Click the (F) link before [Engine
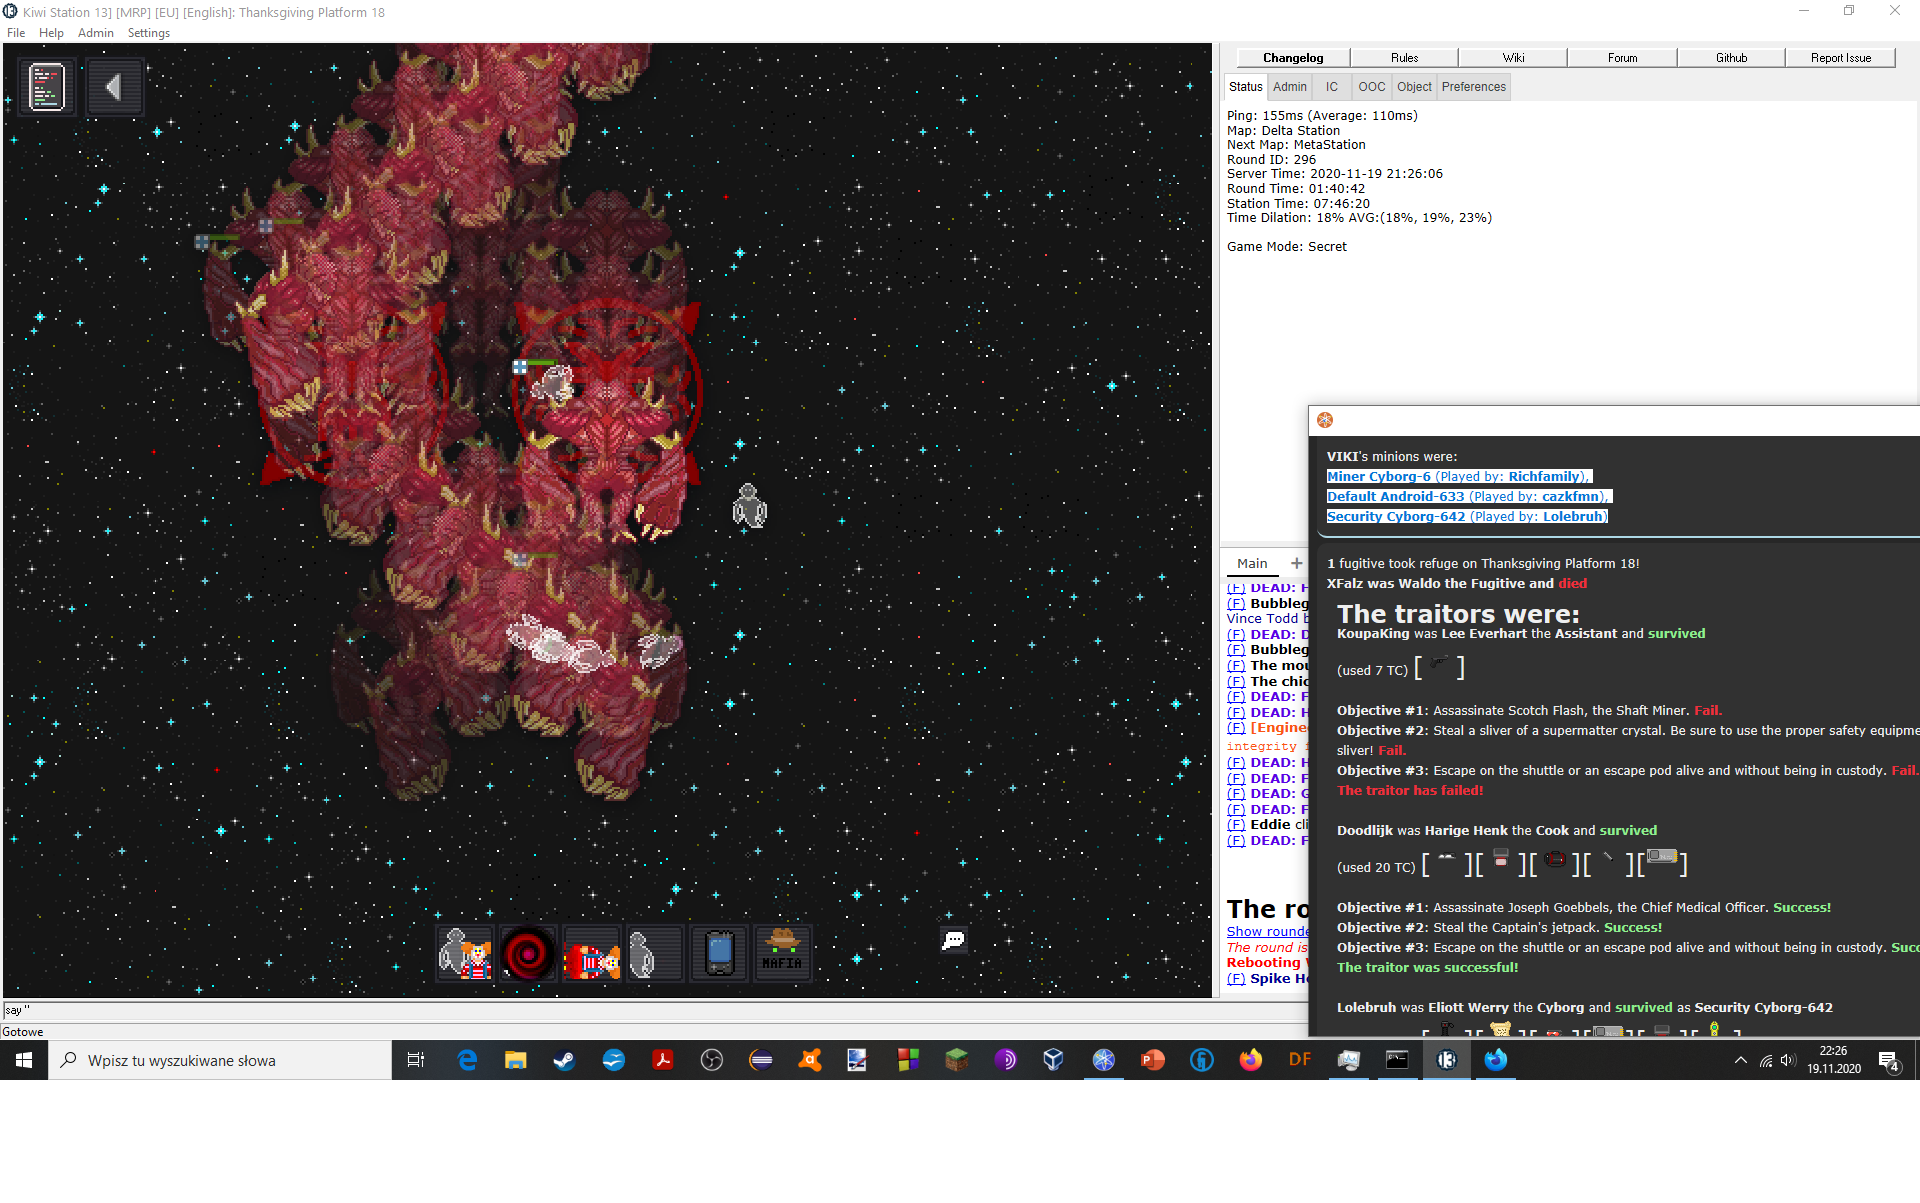Screen dimensions: 1920x1203 (1236, 728)
